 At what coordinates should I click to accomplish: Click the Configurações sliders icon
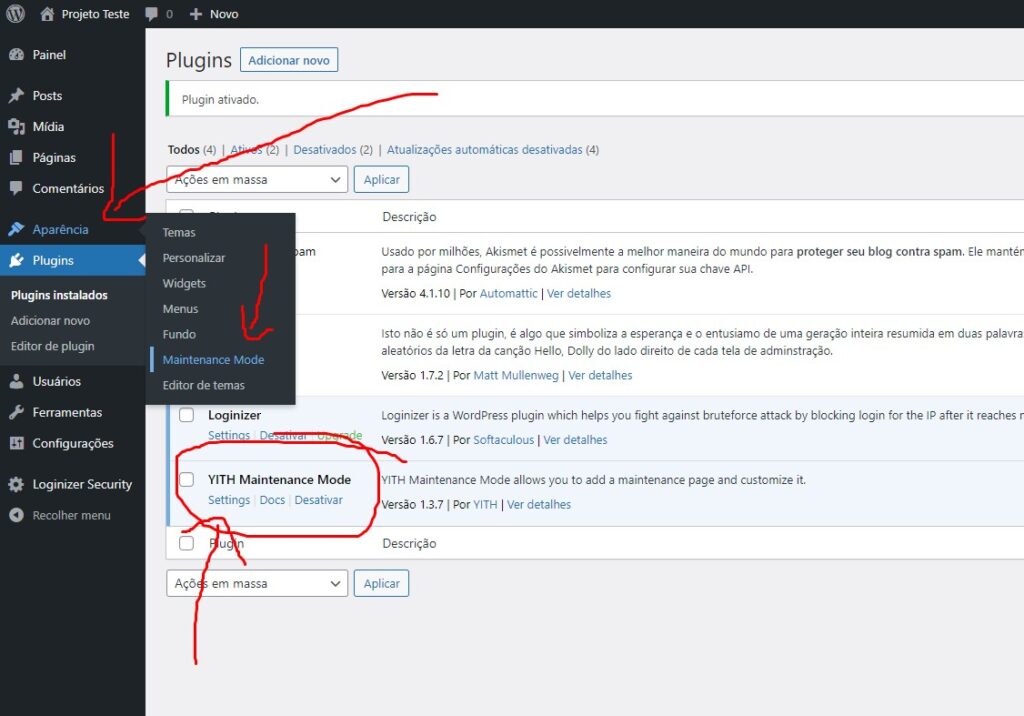[16, 443]
